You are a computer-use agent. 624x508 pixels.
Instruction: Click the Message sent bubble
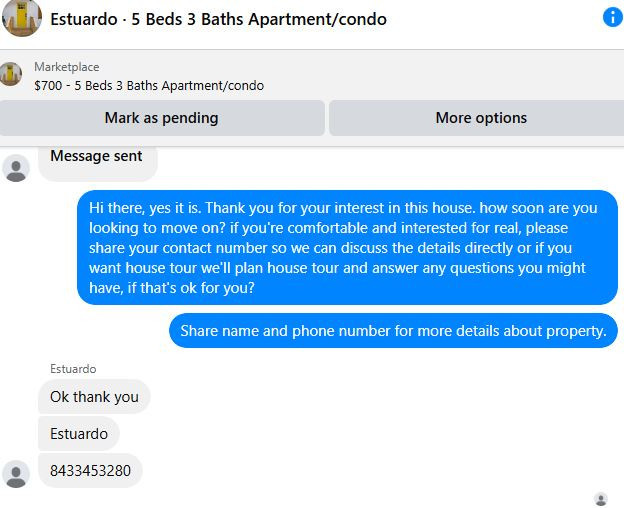click(98, 163)
